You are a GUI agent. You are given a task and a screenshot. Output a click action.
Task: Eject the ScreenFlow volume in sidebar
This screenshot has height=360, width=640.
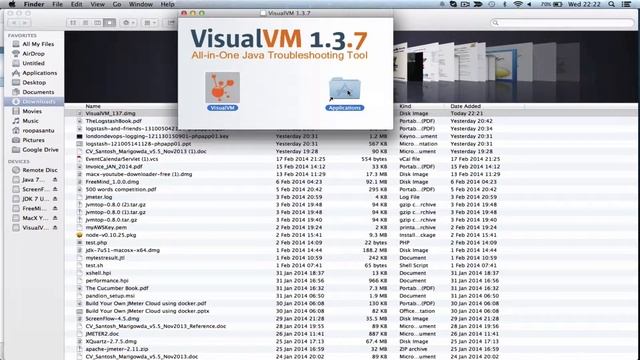[x=55, y=189]
